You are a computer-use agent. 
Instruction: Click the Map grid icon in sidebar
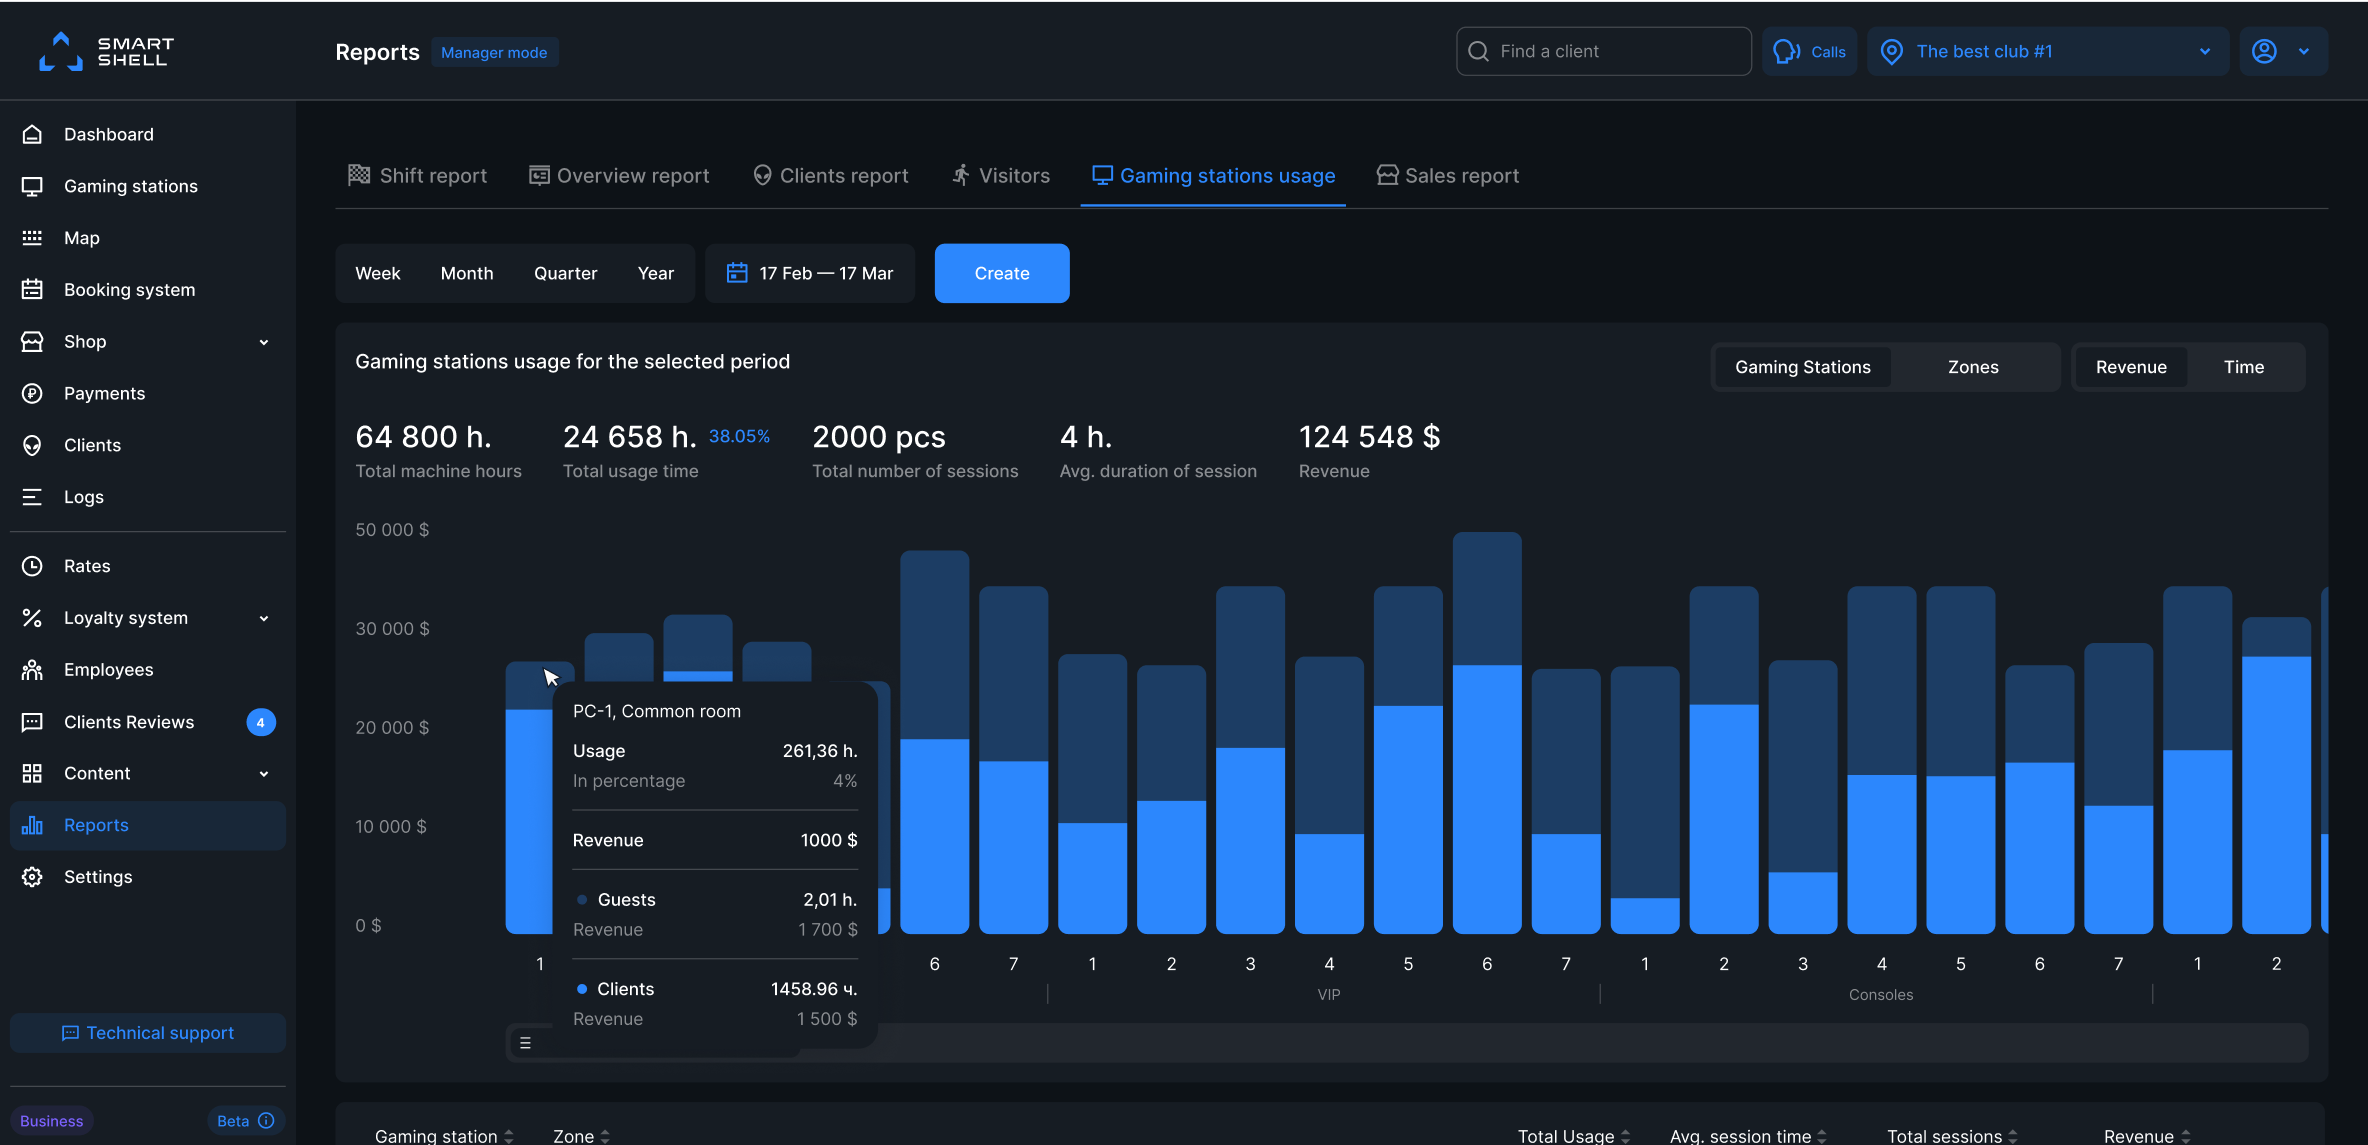(x=32, y=238)
